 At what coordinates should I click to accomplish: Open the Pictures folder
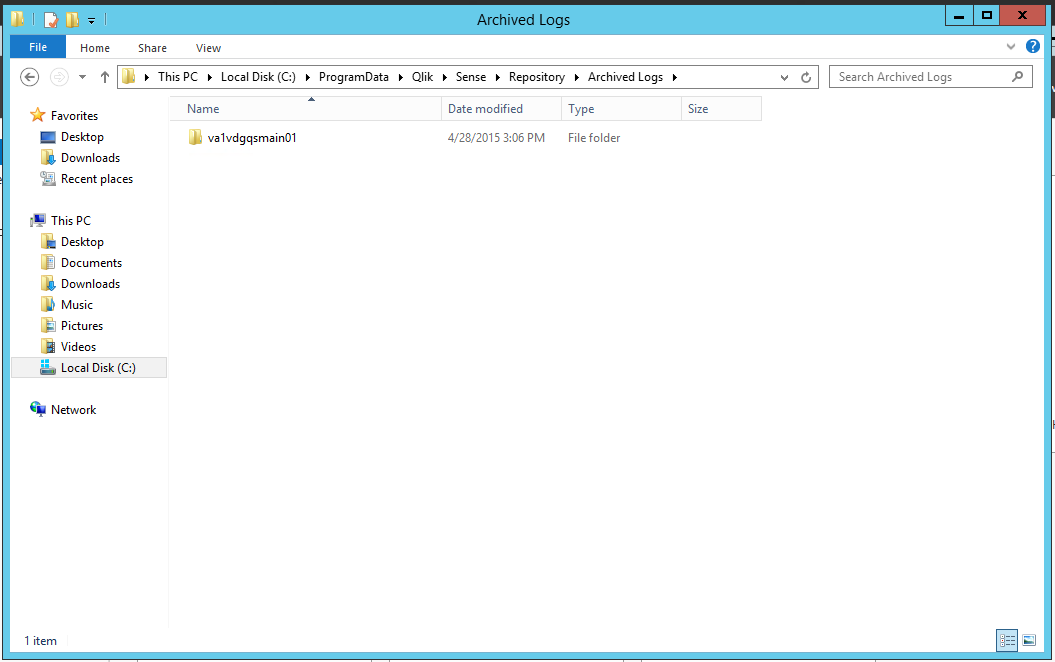(x=82, y=326)
